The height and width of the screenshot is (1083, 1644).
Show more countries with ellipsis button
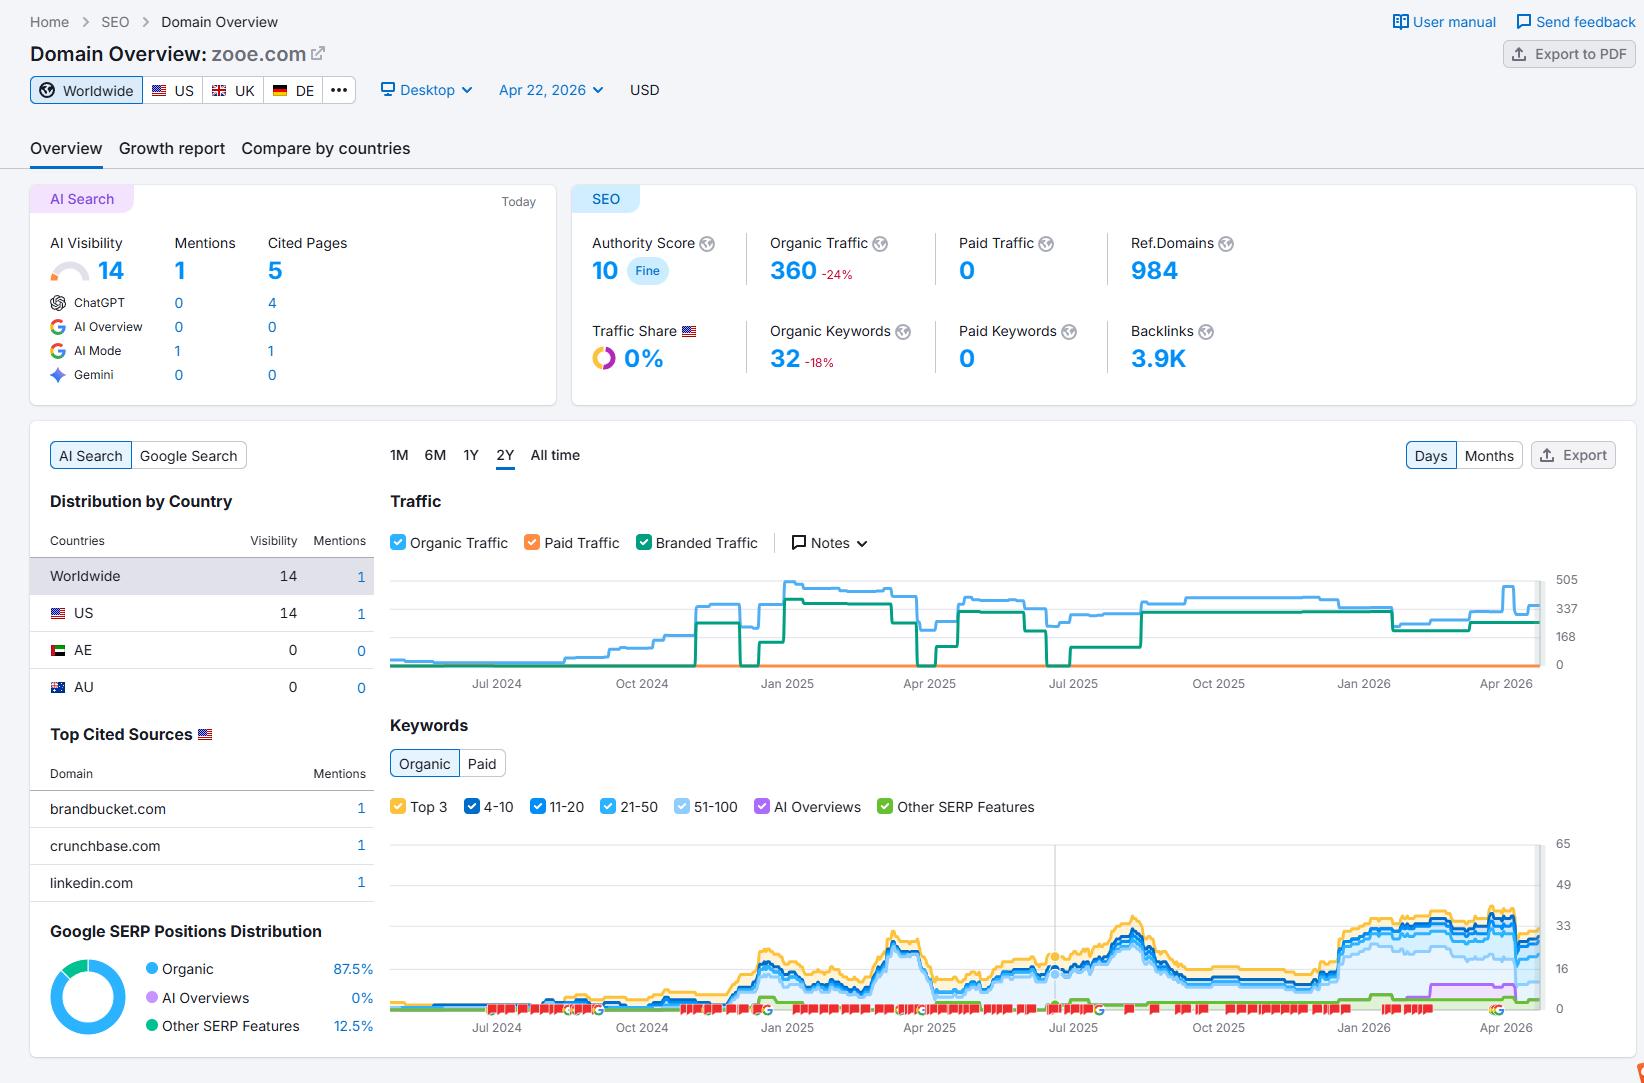click(x=339, y=90)
